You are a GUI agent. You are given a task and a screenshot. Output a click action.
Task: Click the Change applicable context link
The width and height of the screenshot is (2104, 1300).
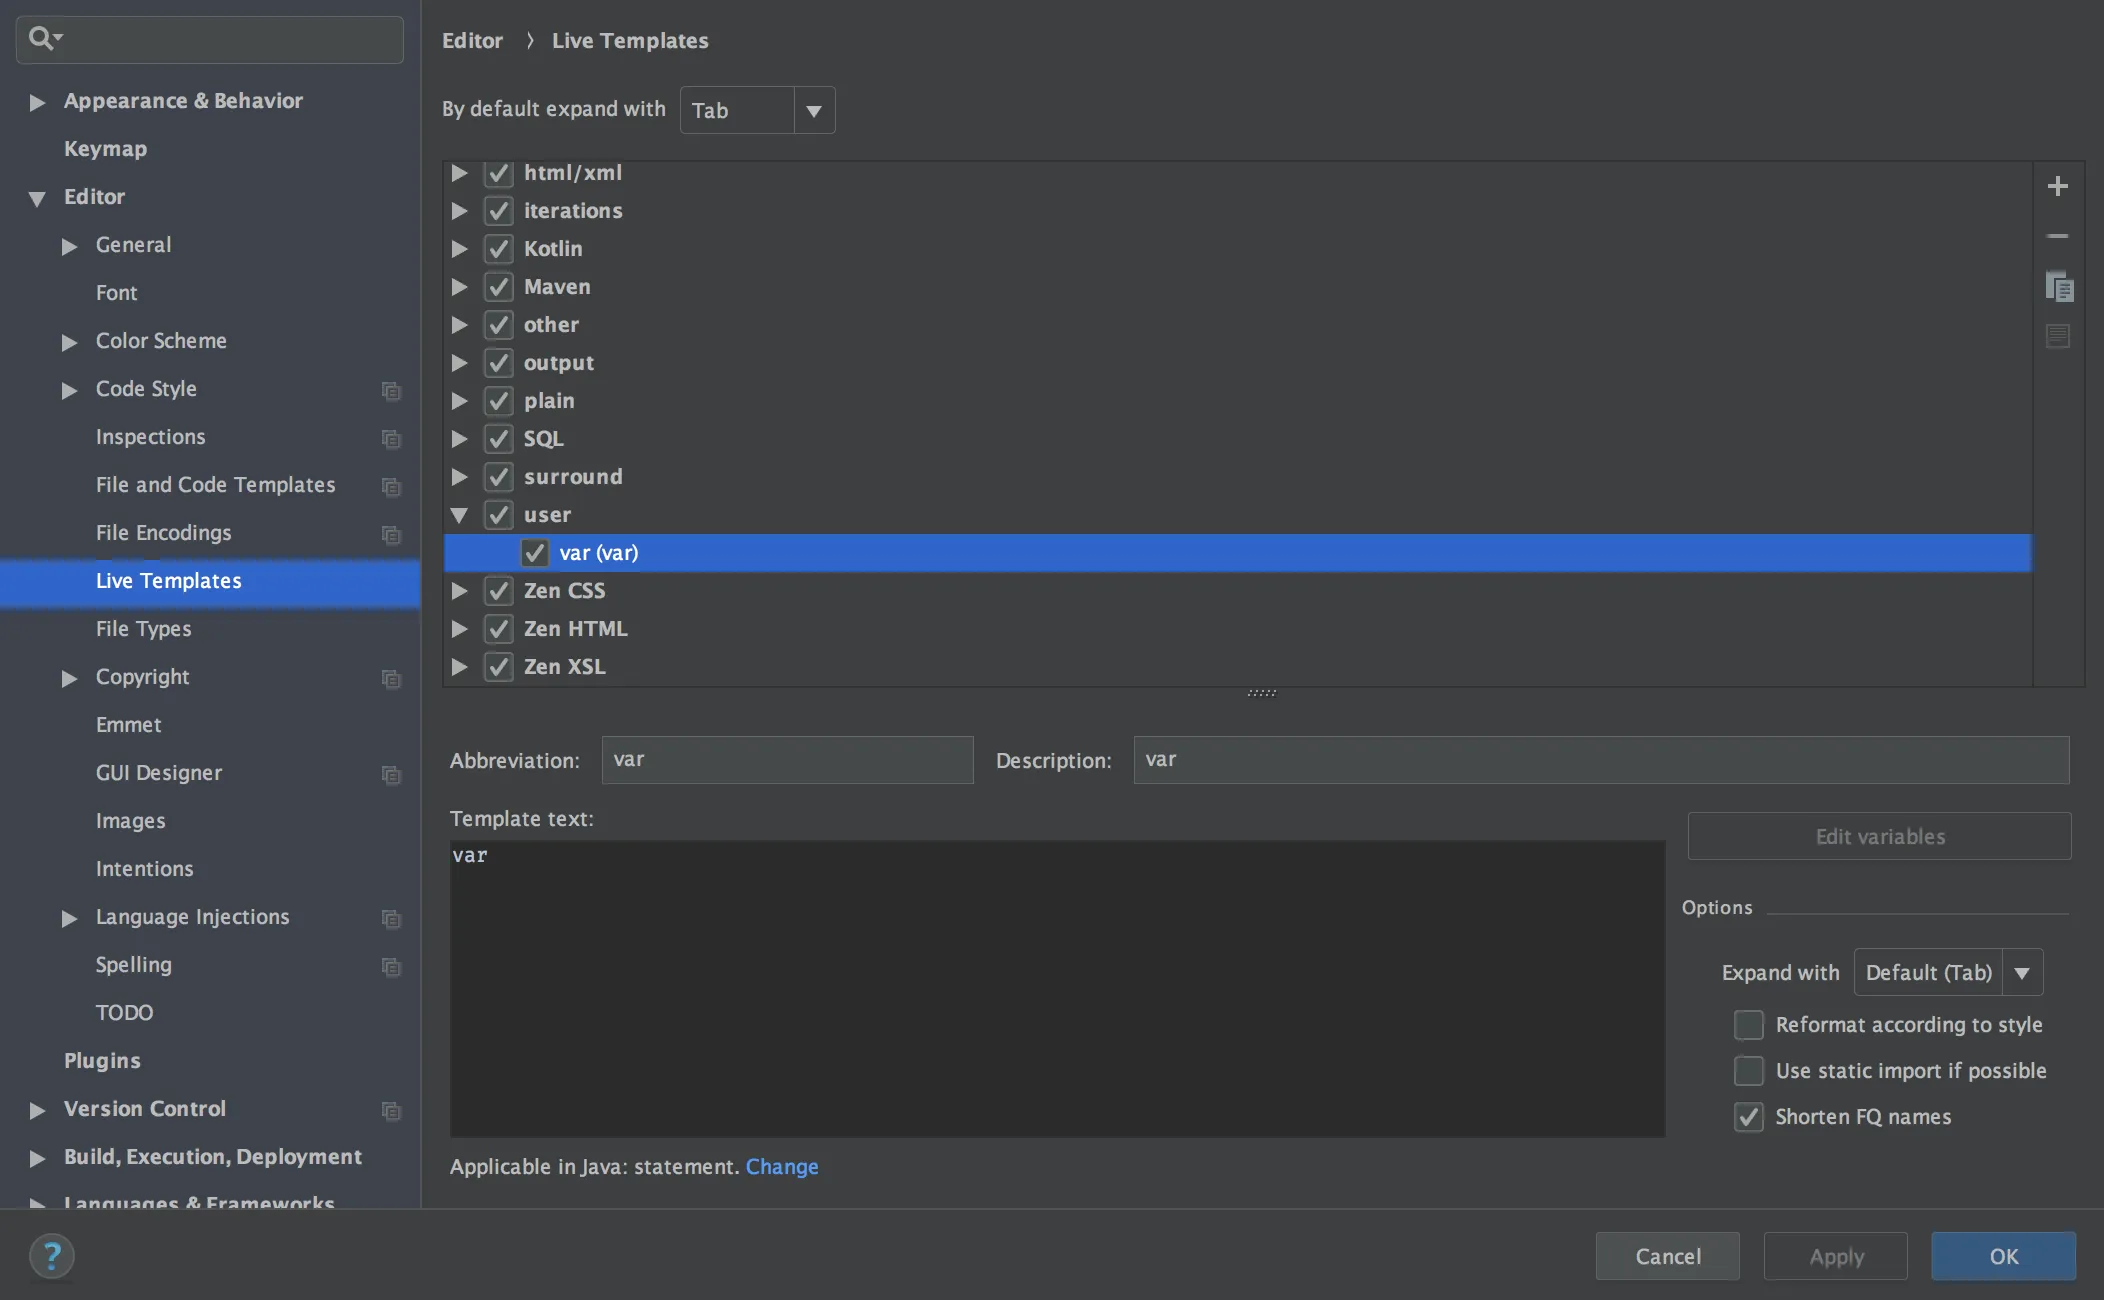tap(781, 1167)
